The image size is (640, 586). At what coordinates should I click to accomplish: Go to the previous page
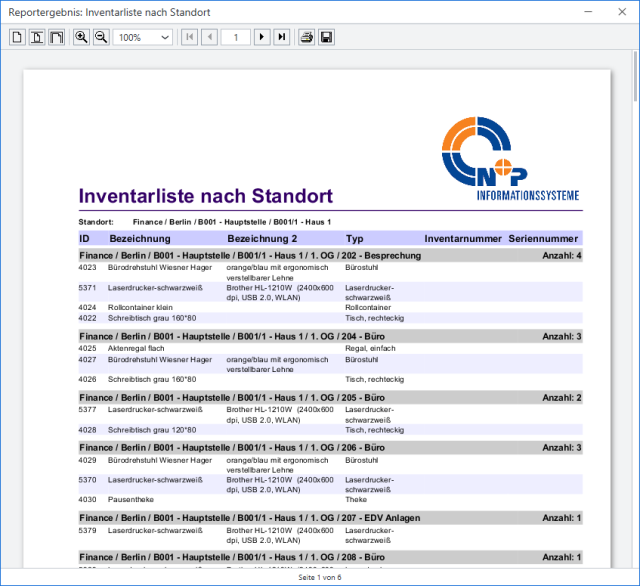coord(209,38)
